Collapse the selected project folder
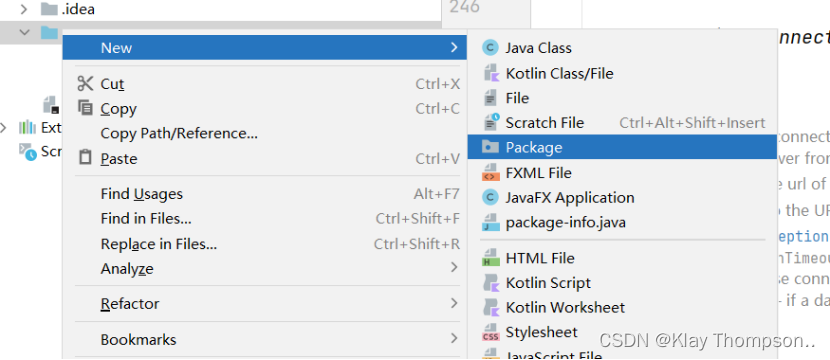 24,33
